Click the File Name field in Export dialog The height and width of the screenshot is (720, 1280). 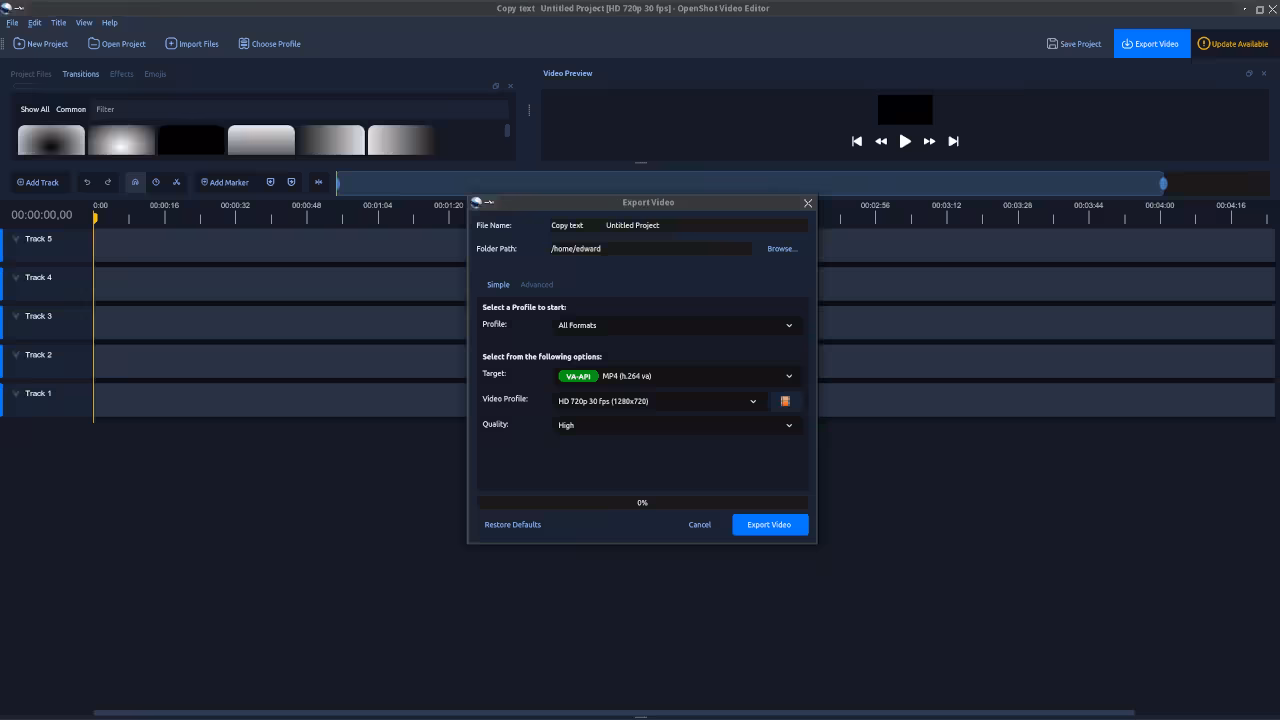678,225
